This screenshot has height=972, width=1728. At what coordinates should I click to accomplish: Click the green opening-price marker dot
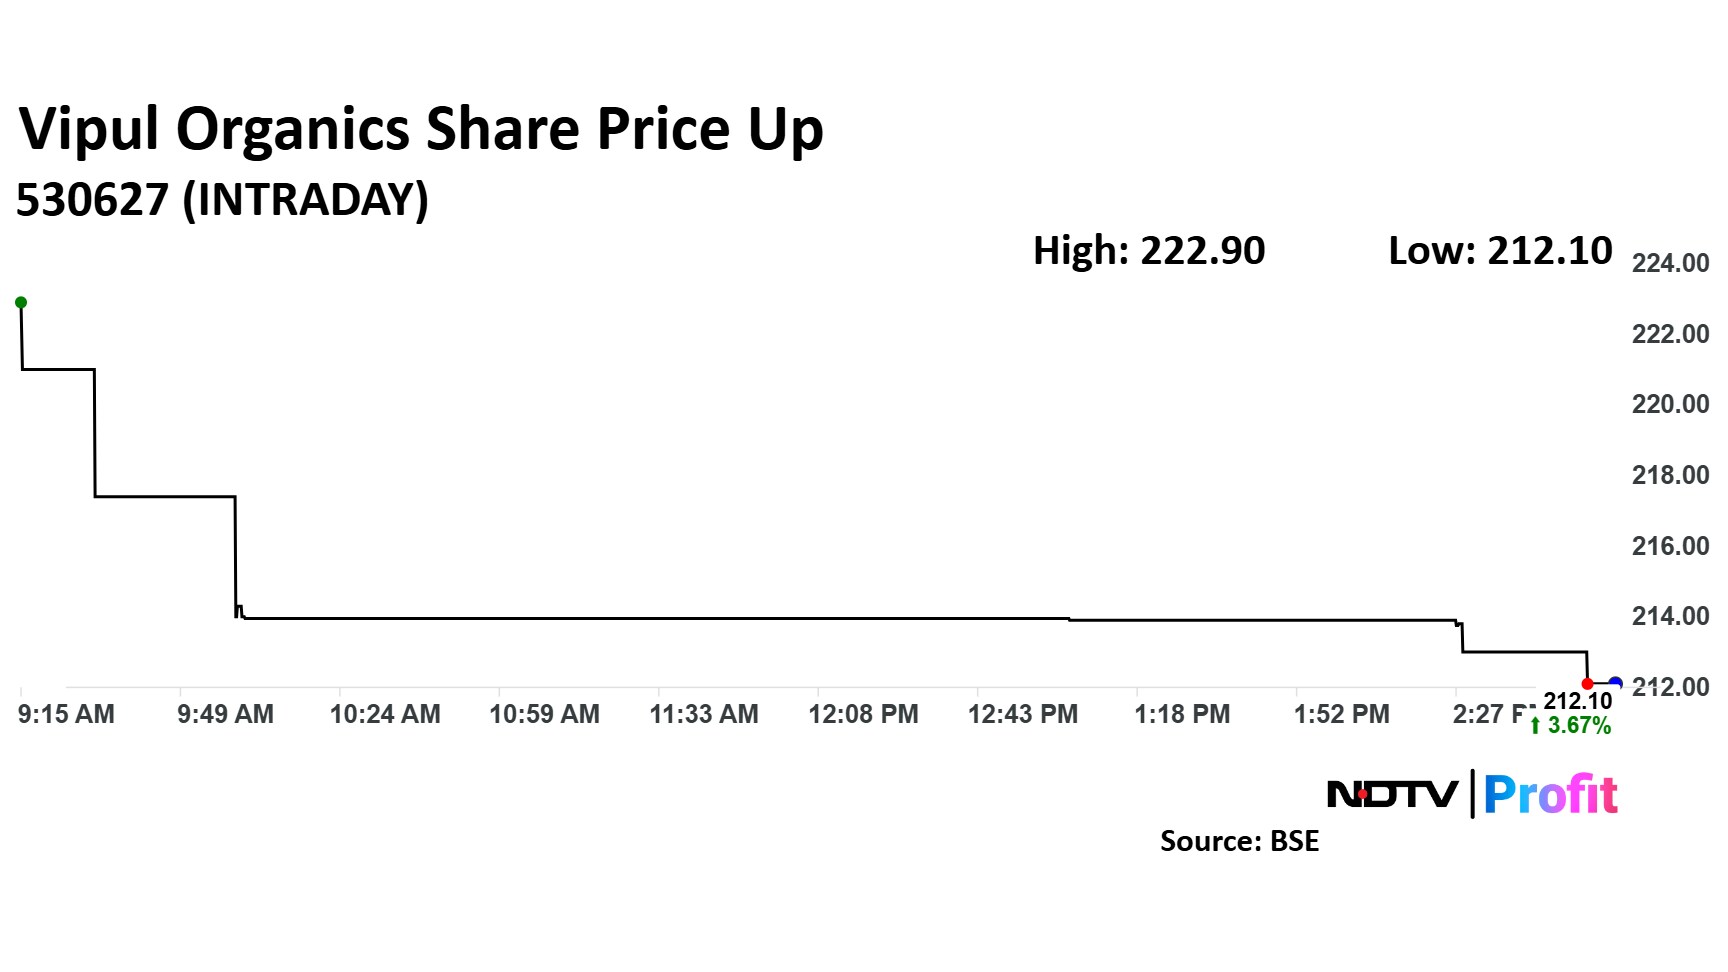click(x=21, y=302)
